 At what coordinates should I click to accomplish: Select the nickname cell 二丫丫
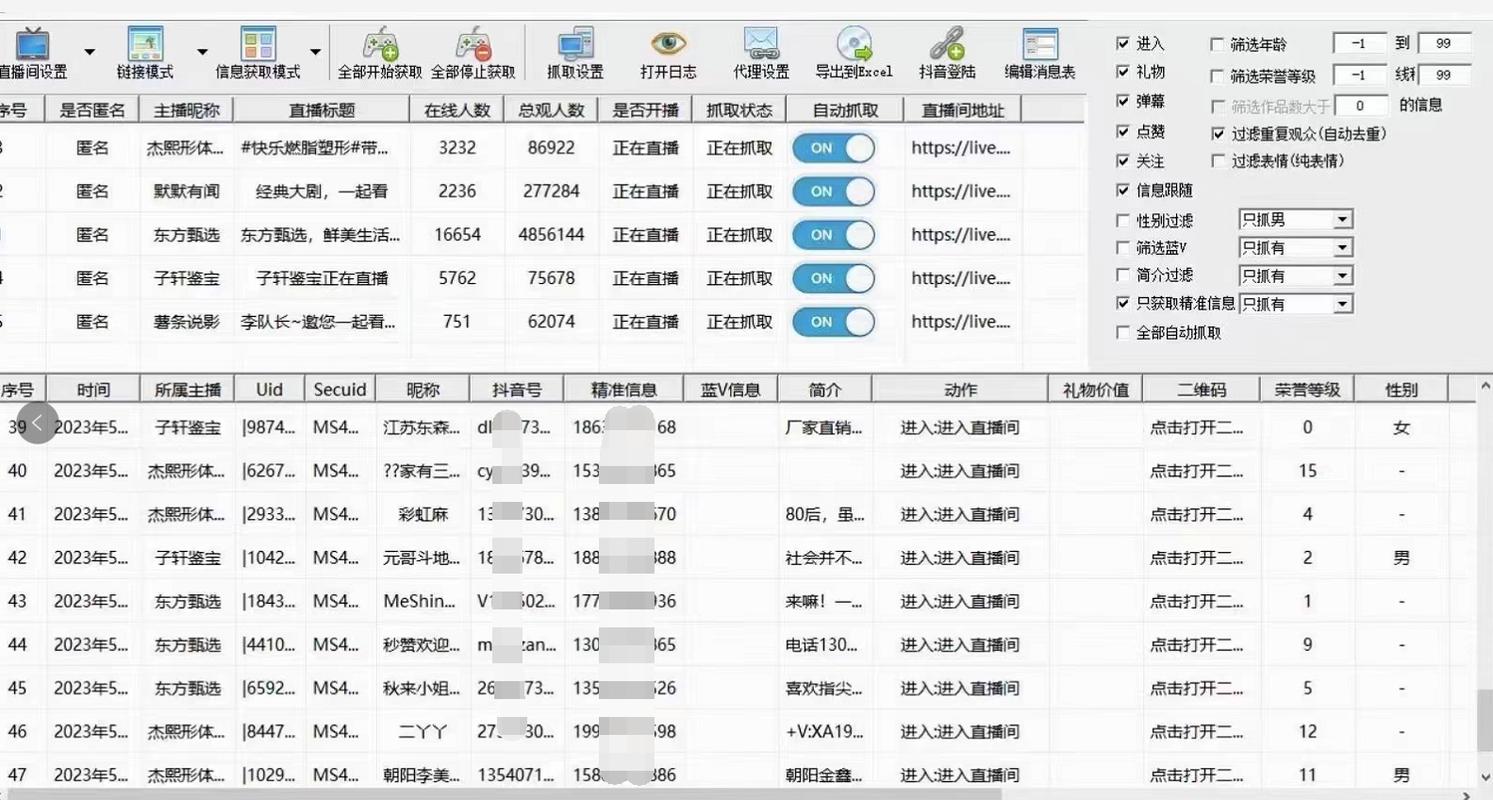click(423, 731)
